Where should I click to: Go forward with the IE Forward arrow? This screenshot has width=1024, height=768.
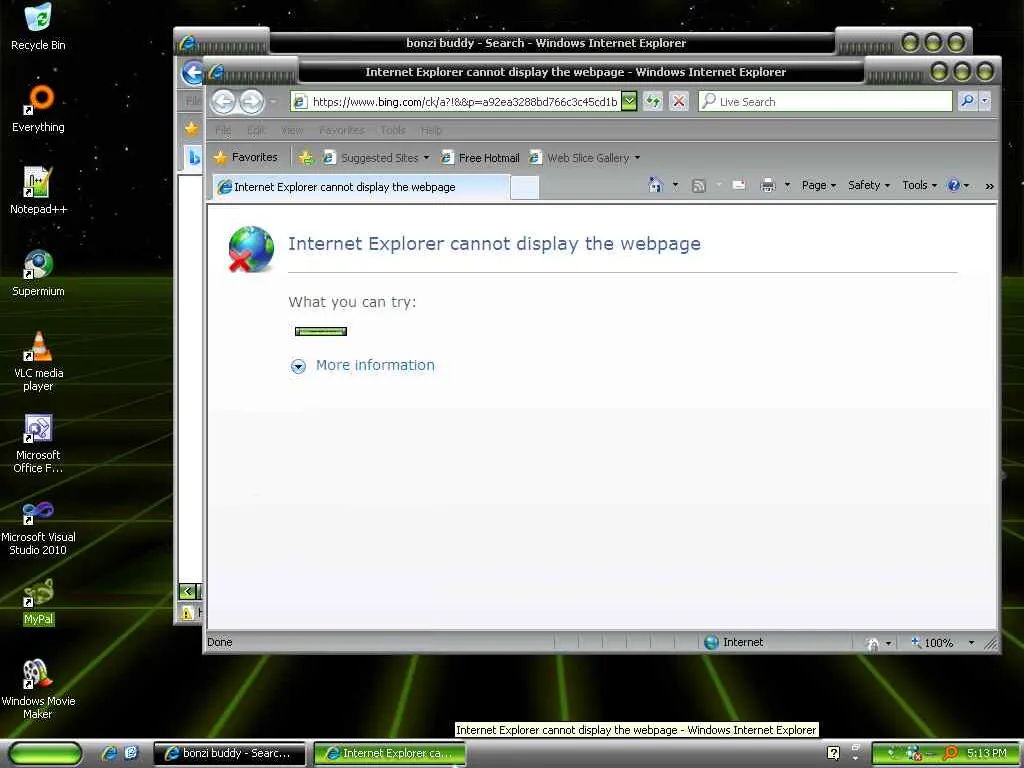point(251,102)
